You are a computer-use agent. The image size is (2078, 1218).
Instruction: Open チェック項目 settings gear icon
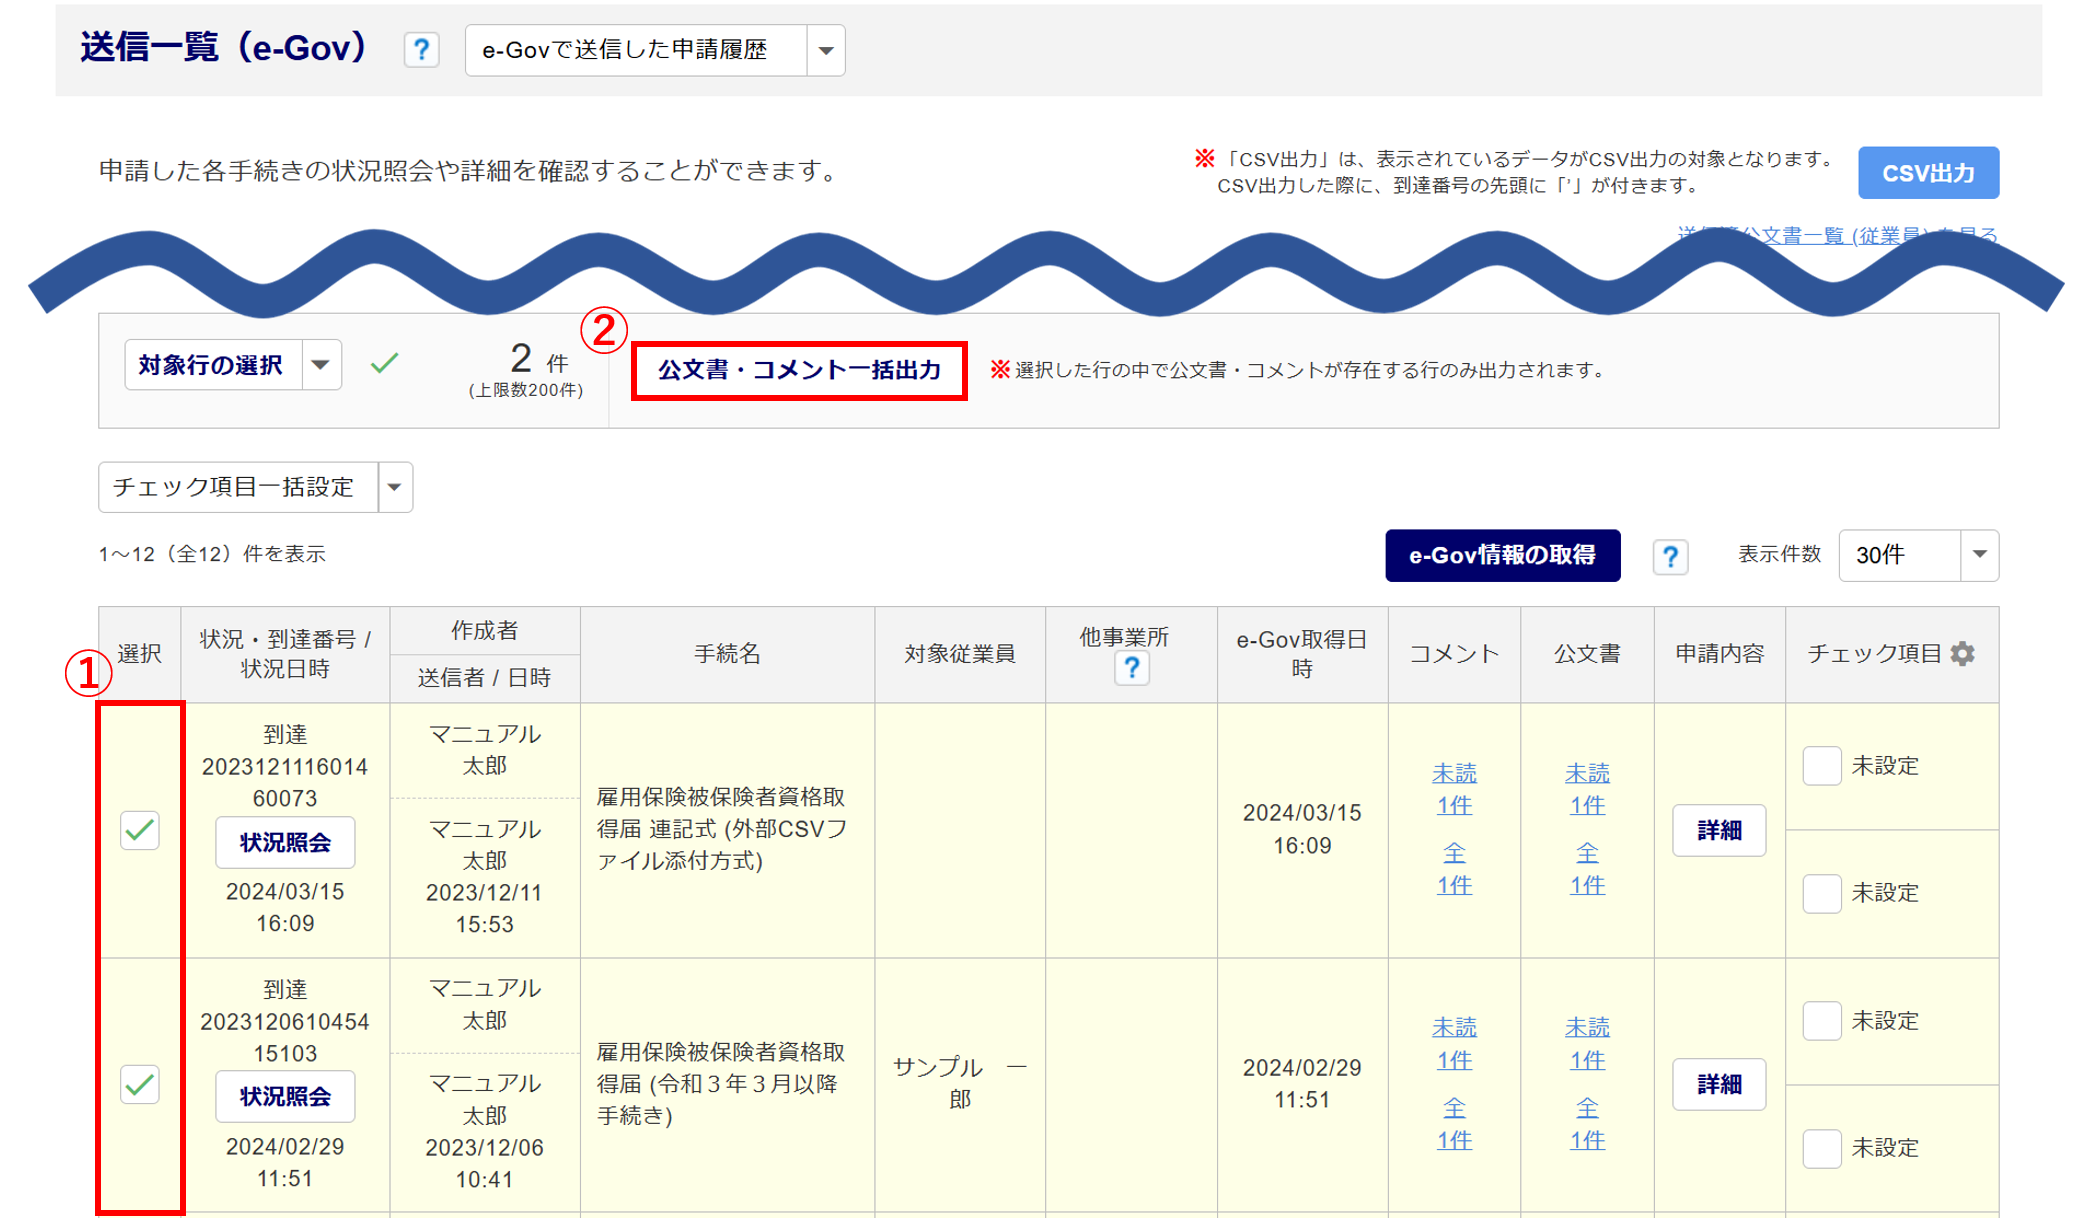click(1963, 654)
